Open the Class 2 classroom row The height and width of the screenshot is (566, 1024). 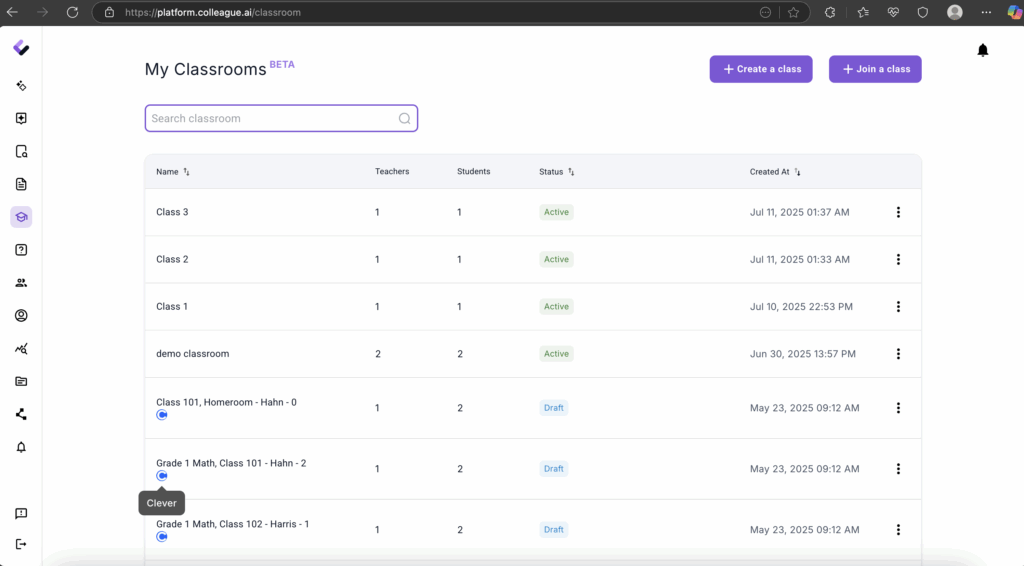coord(172,259)
